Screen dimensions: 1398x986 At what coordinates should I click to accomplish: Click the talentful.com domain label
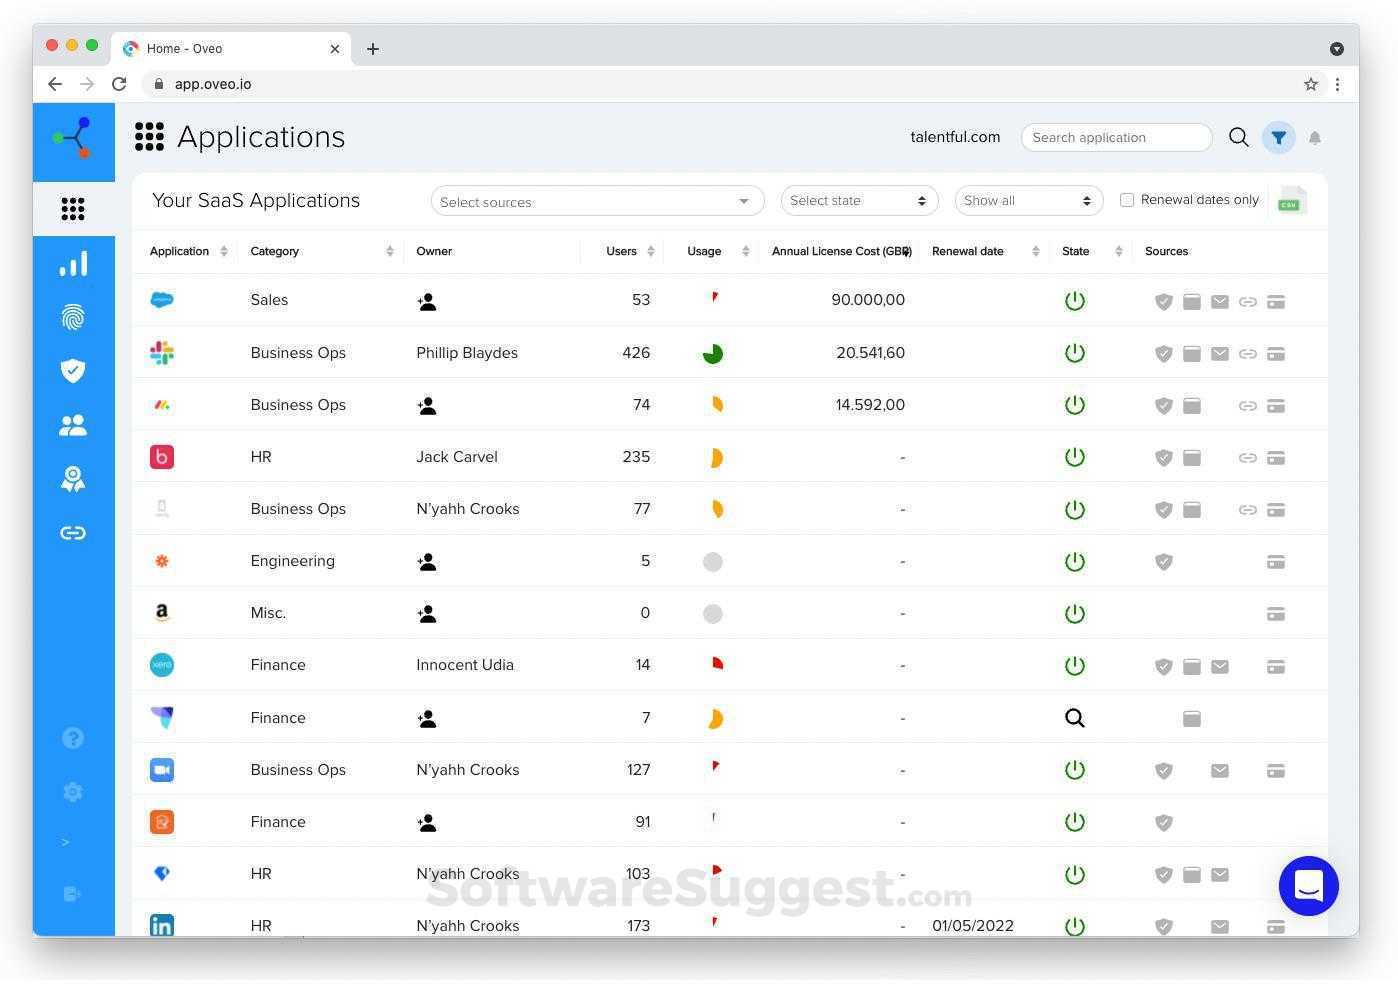pos(955,137)
